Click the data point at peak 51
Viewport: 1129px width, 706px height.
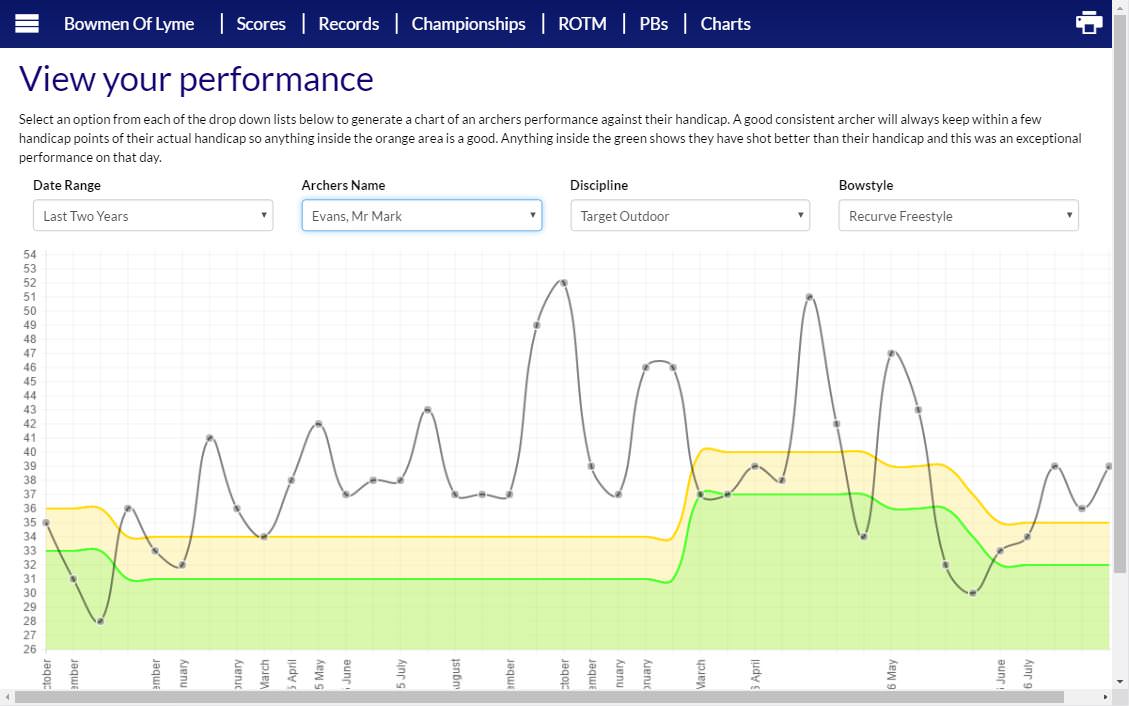(x=809, y=297)
